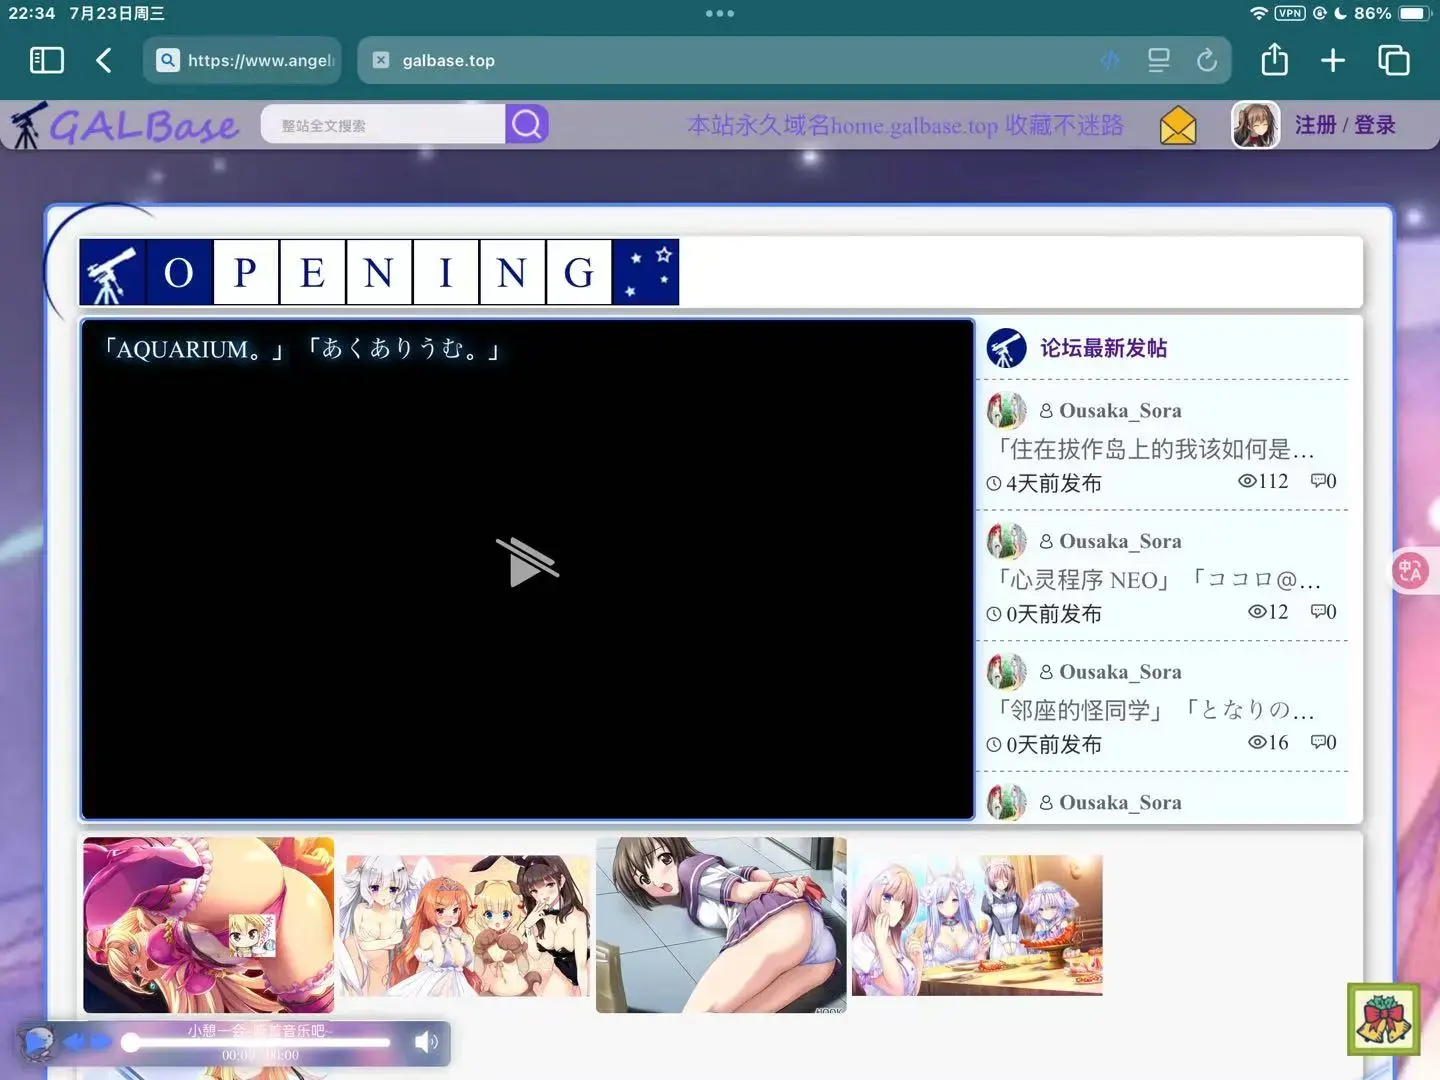Image resolution: width=1440 pixels, height=1080 pixels.
Task: Open the multitasking three-dot menu
Action: [720, 13]
